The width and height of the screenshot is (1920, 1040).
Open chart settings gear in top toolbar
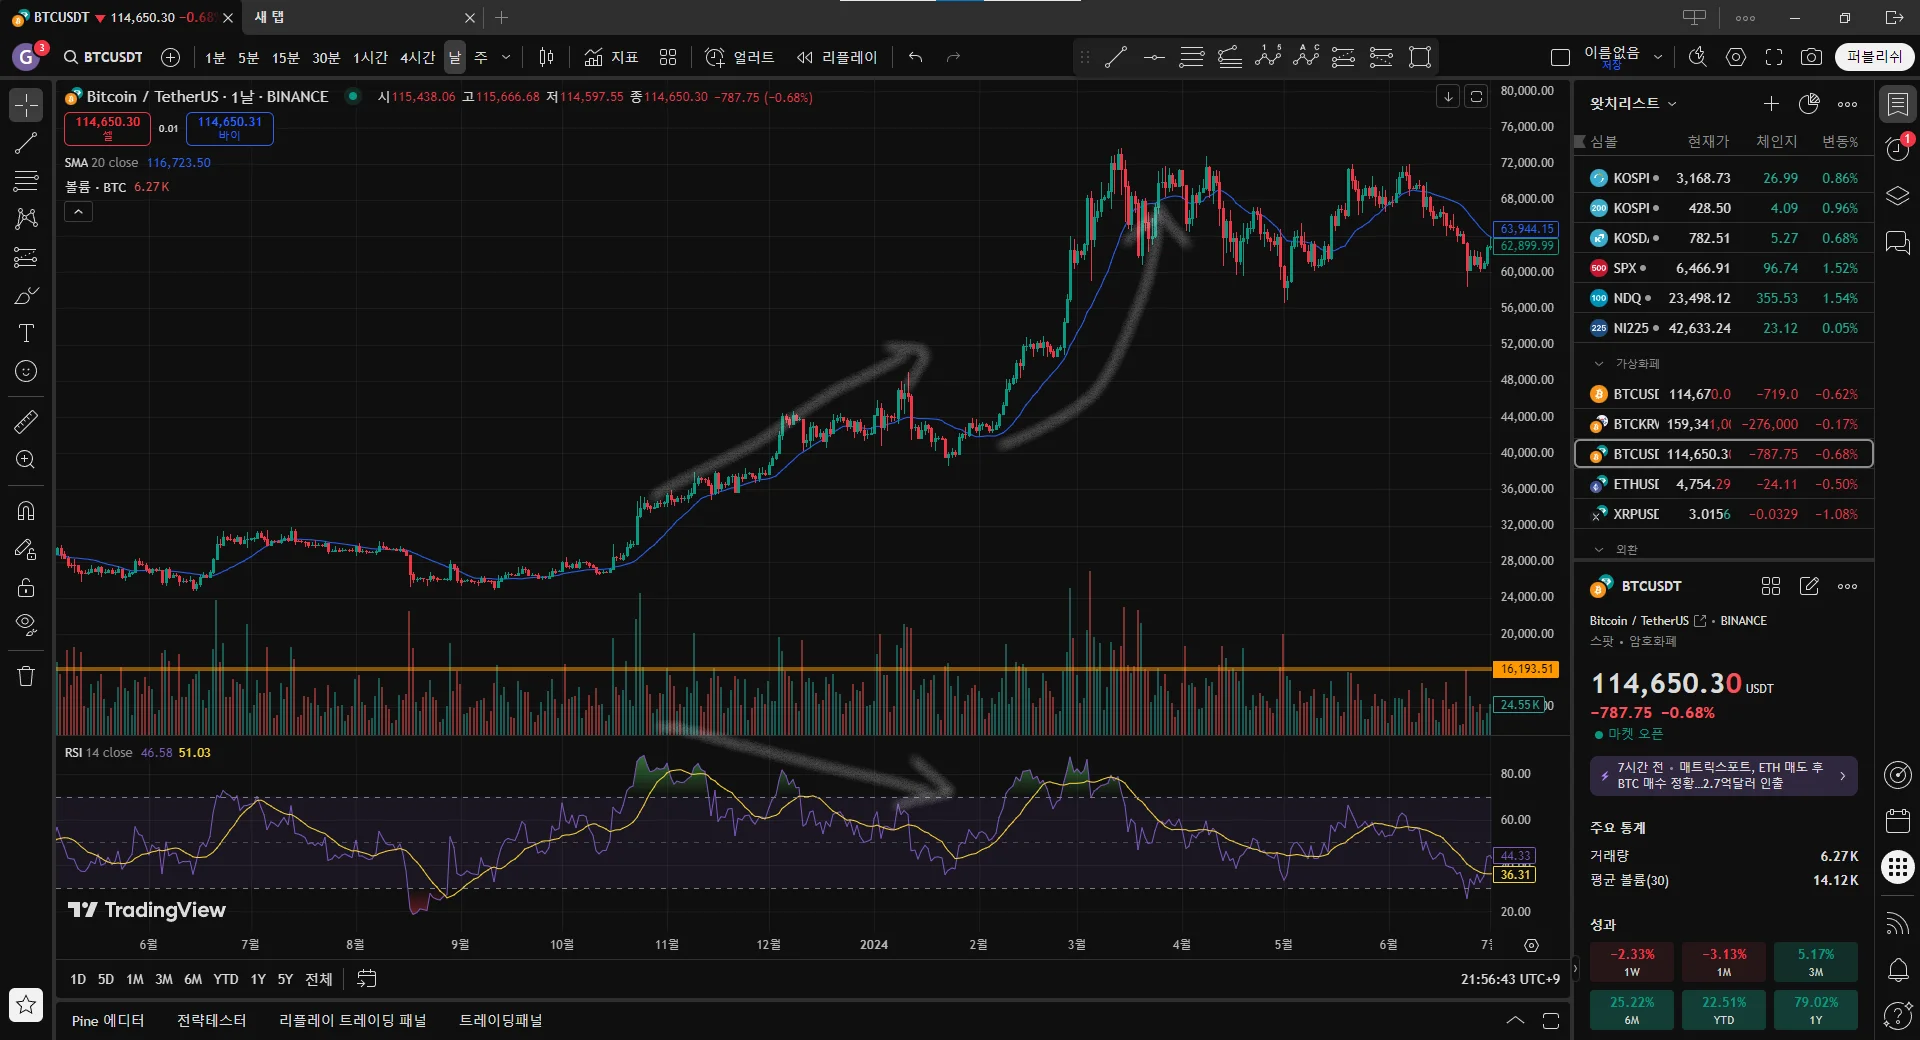[1736, 57]
